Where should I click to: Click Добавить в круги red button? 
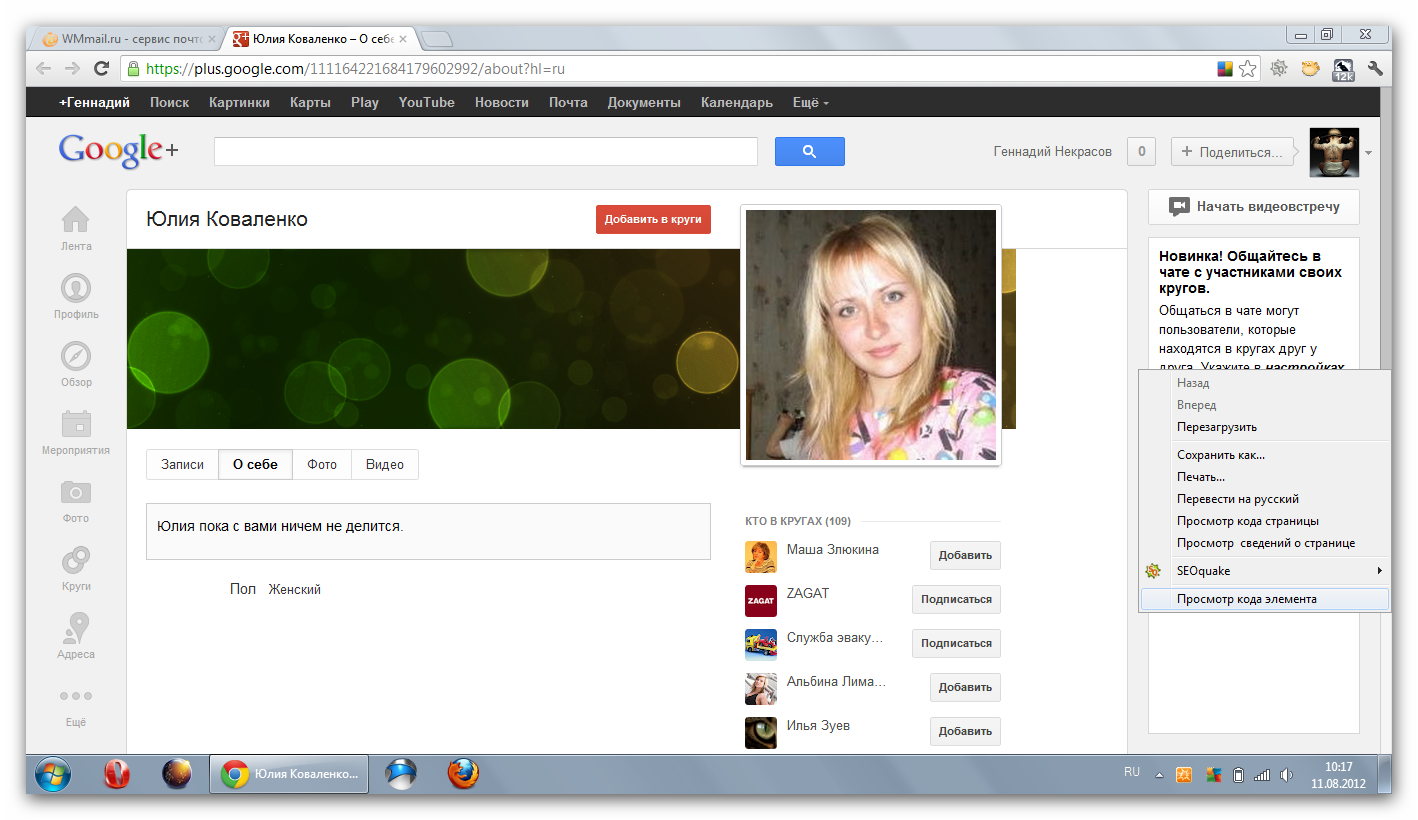point(653,219)
